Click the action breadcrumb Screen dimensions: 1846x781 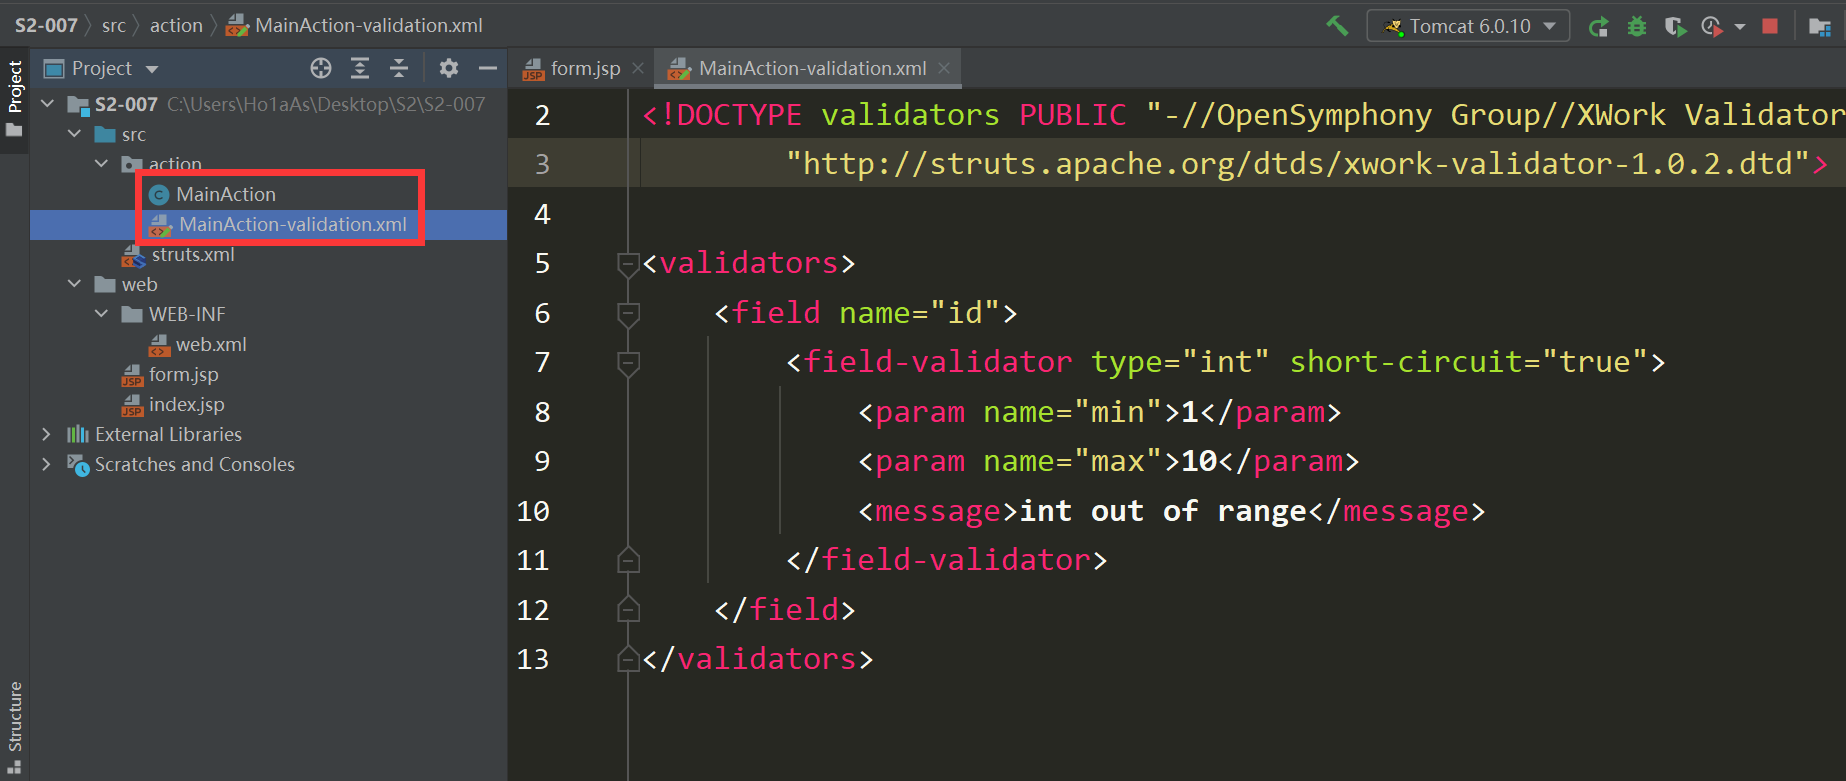(x=176, y=25)
